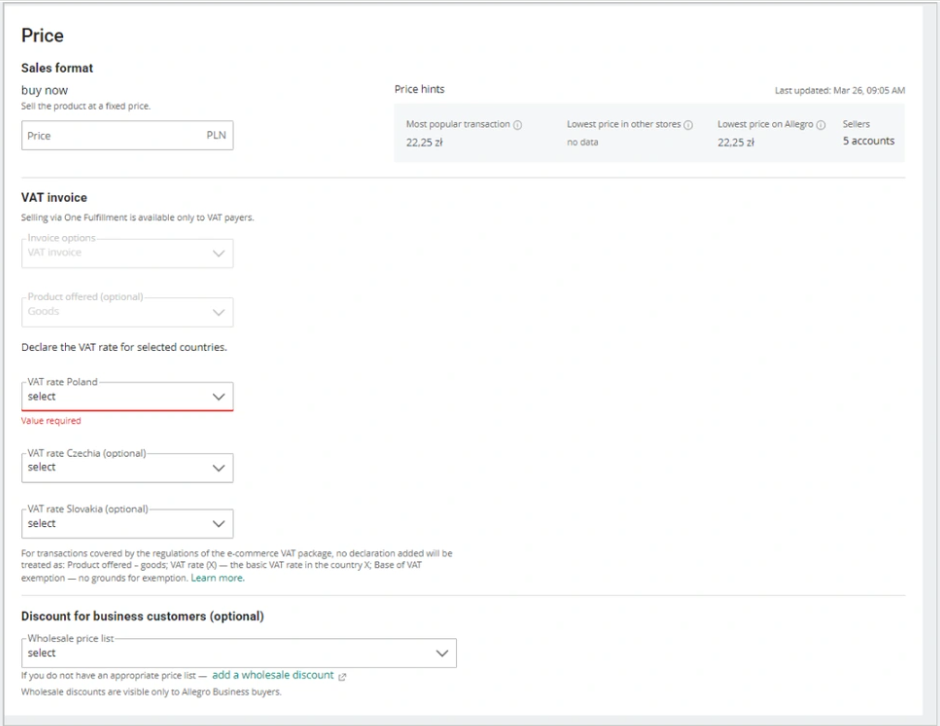The height and width of the screenshot is (726, 940).
Task: Click chevron arrow in VAT rate Poland field
Action: coord(219,397)
